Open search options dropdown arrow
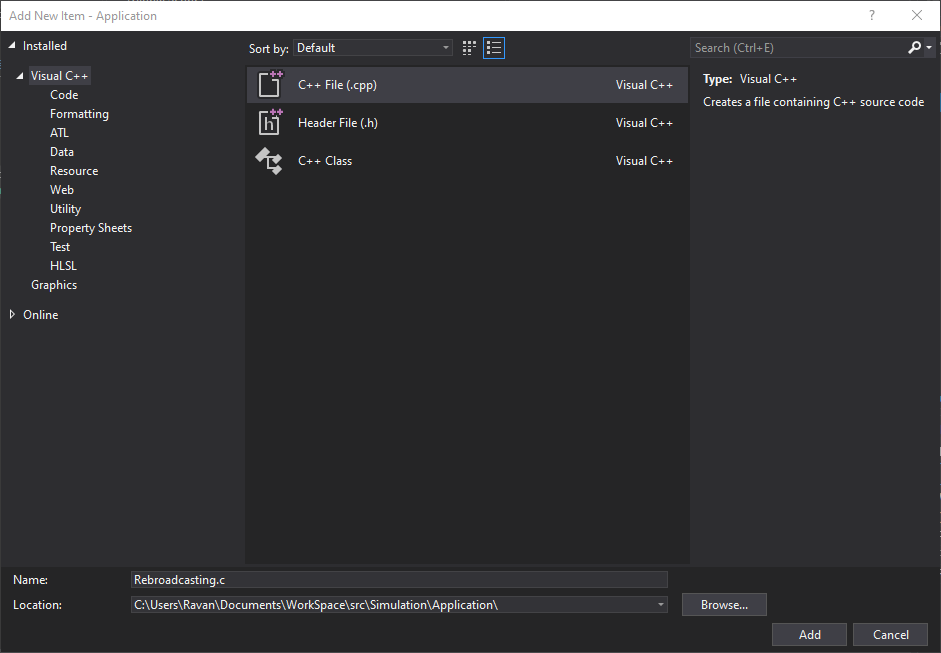 pyautogui.click(x=929, y=47)
